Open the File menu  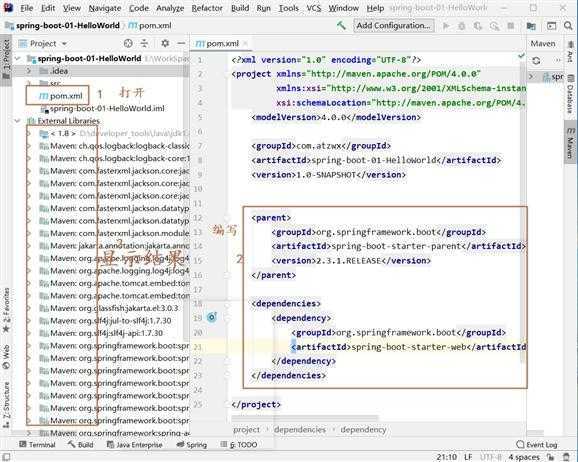(x=27, y=8)
